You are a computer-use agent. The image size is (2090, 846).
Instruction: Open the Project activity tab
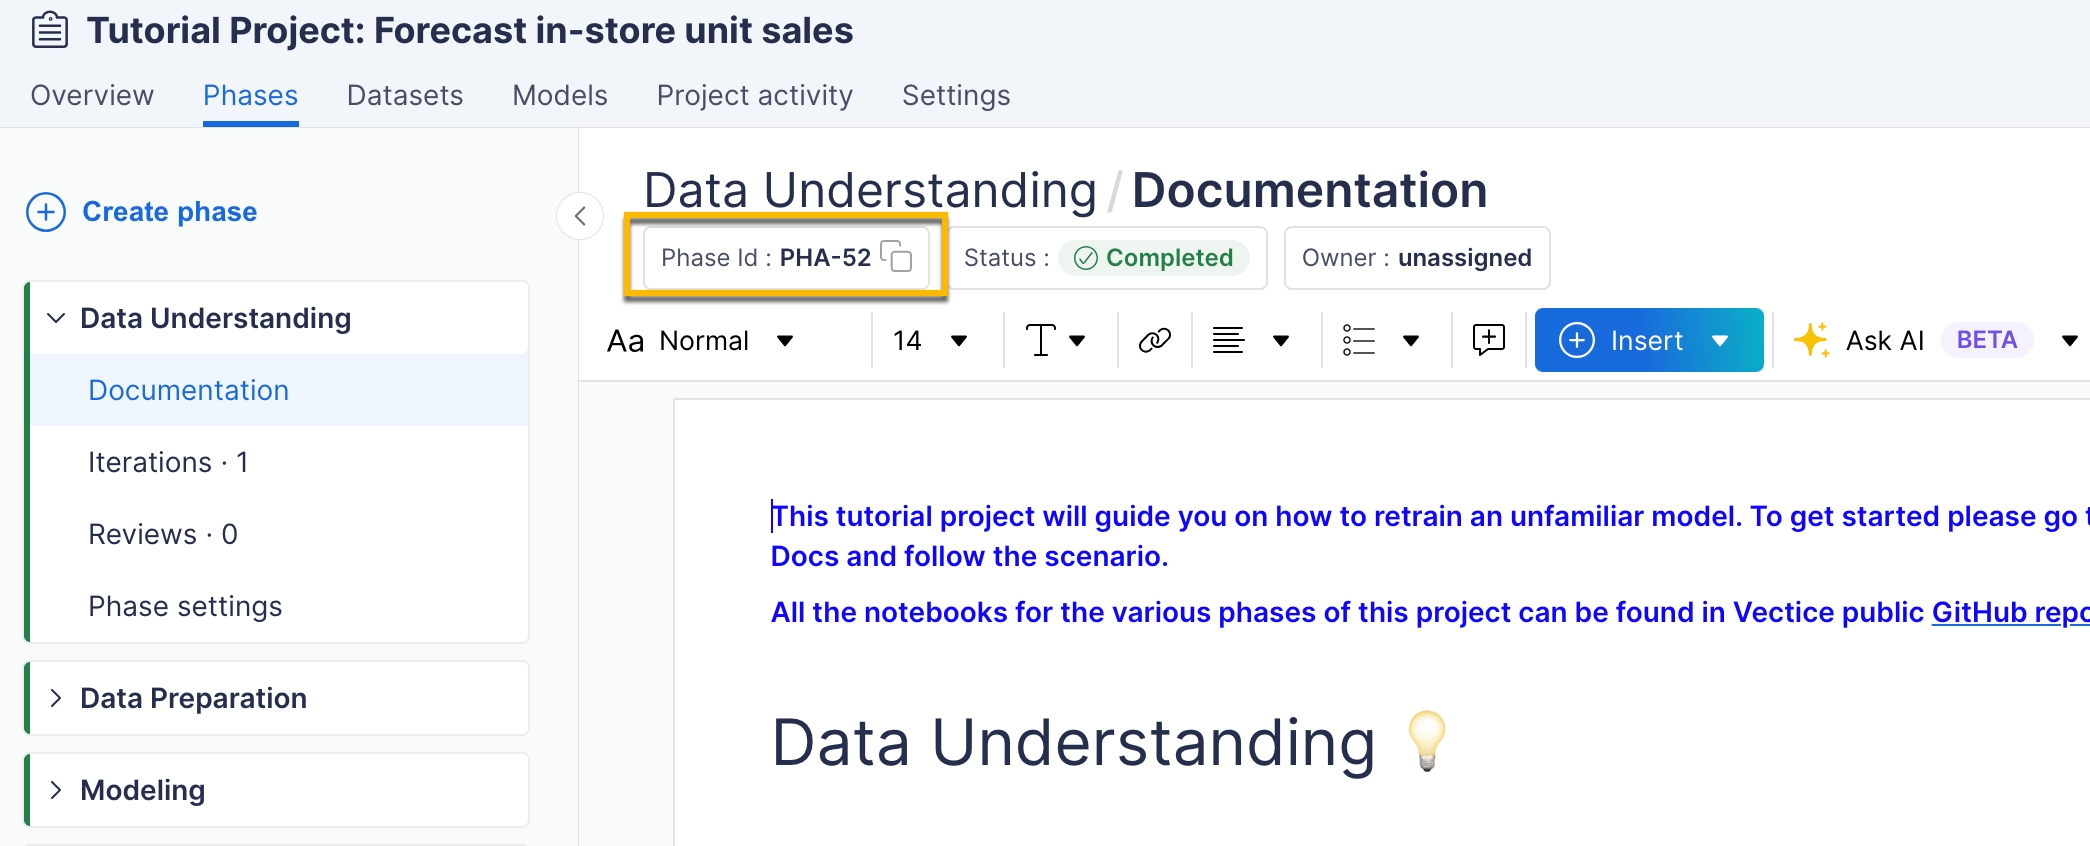pos(754,95)
